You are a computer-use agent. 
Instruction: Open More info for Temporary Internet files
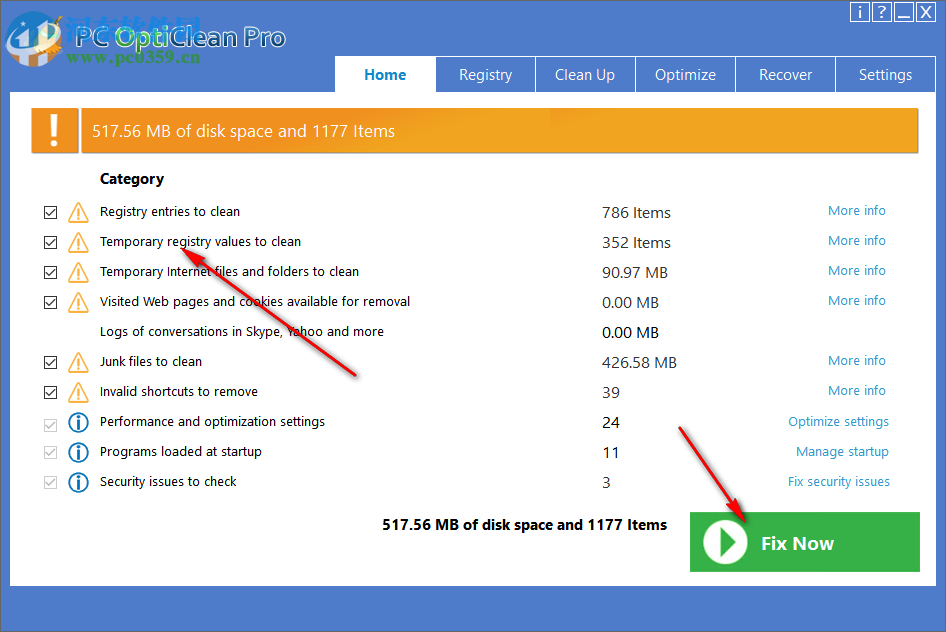tap(857, 271)
